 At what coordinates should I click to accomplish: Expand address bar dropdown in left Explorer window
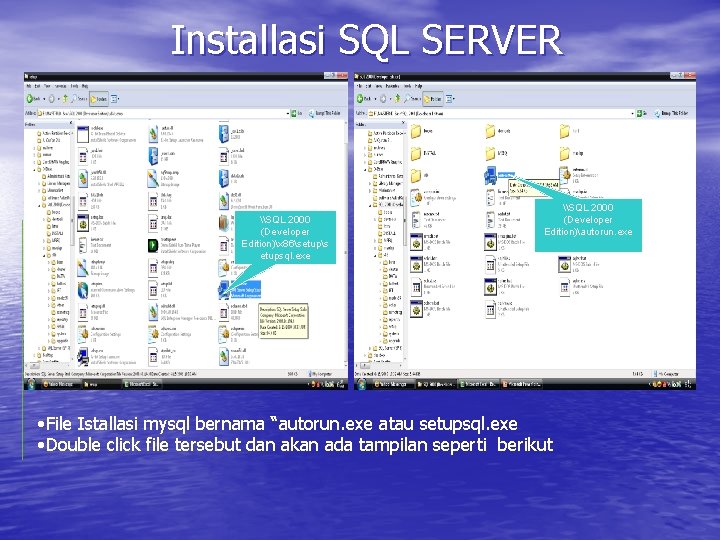click(287, 113)
